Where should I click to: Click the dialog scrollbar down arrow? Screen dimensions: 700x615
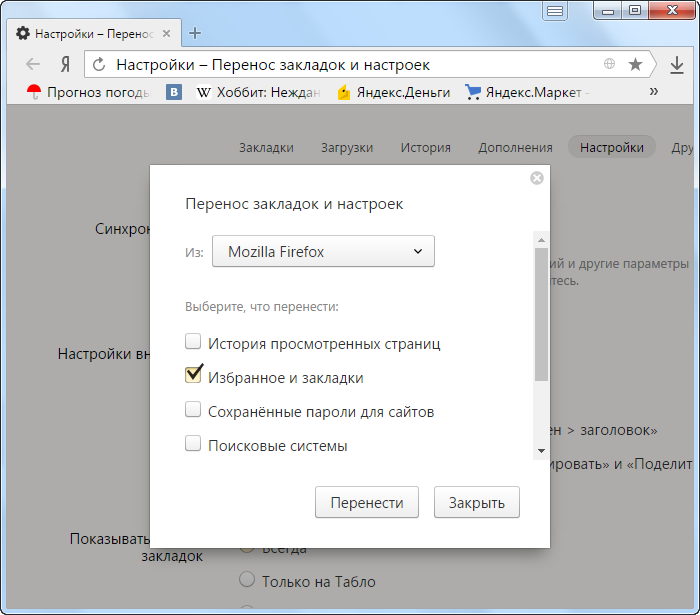(x=541, y=451)
